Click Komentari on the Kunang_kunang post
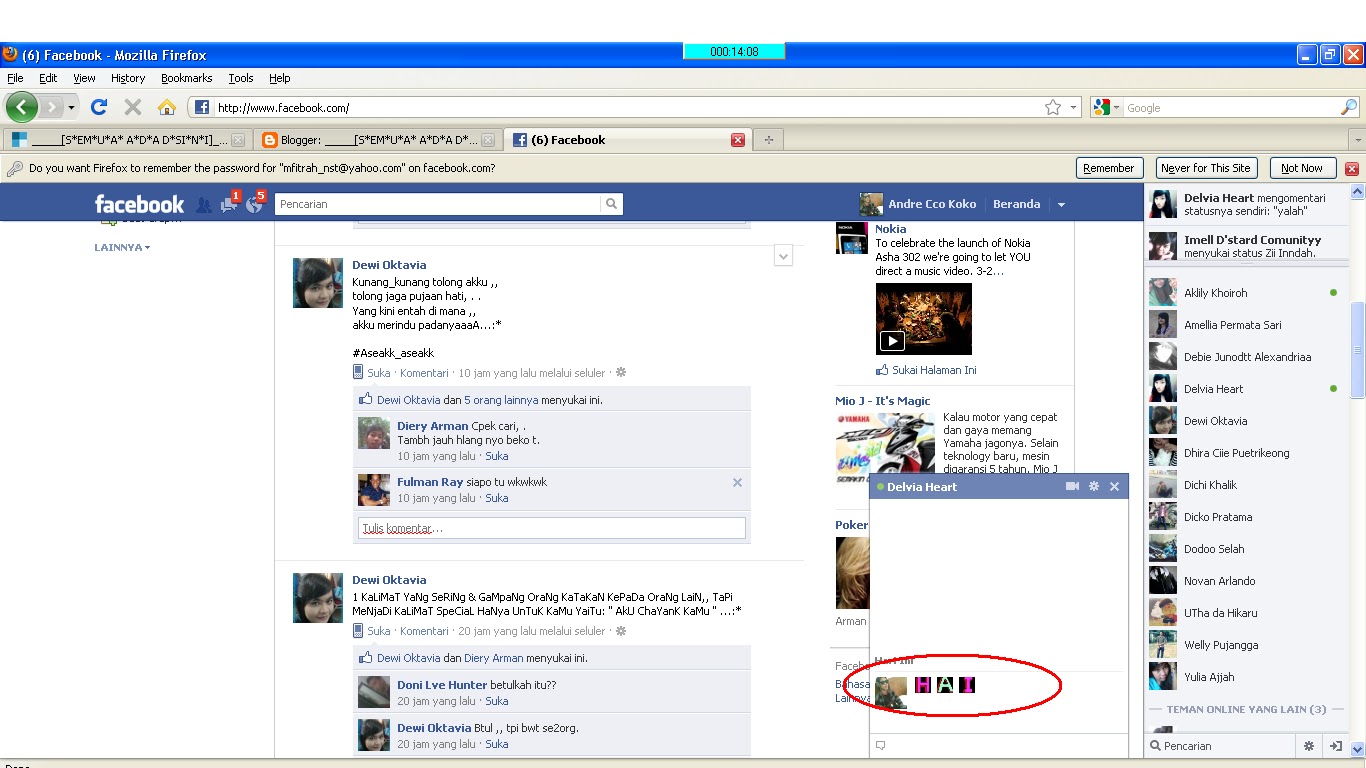 (x=424, y=373)
